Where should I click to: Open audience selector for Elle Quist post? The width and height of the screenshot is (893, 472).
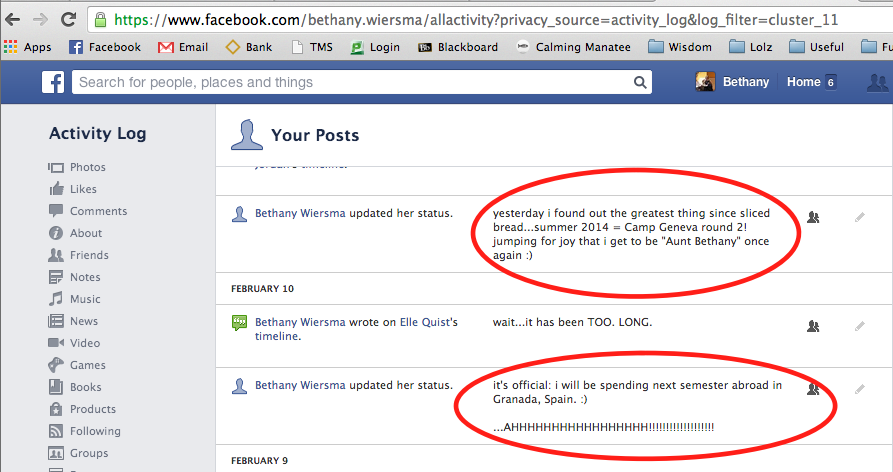tap(813, 325)
